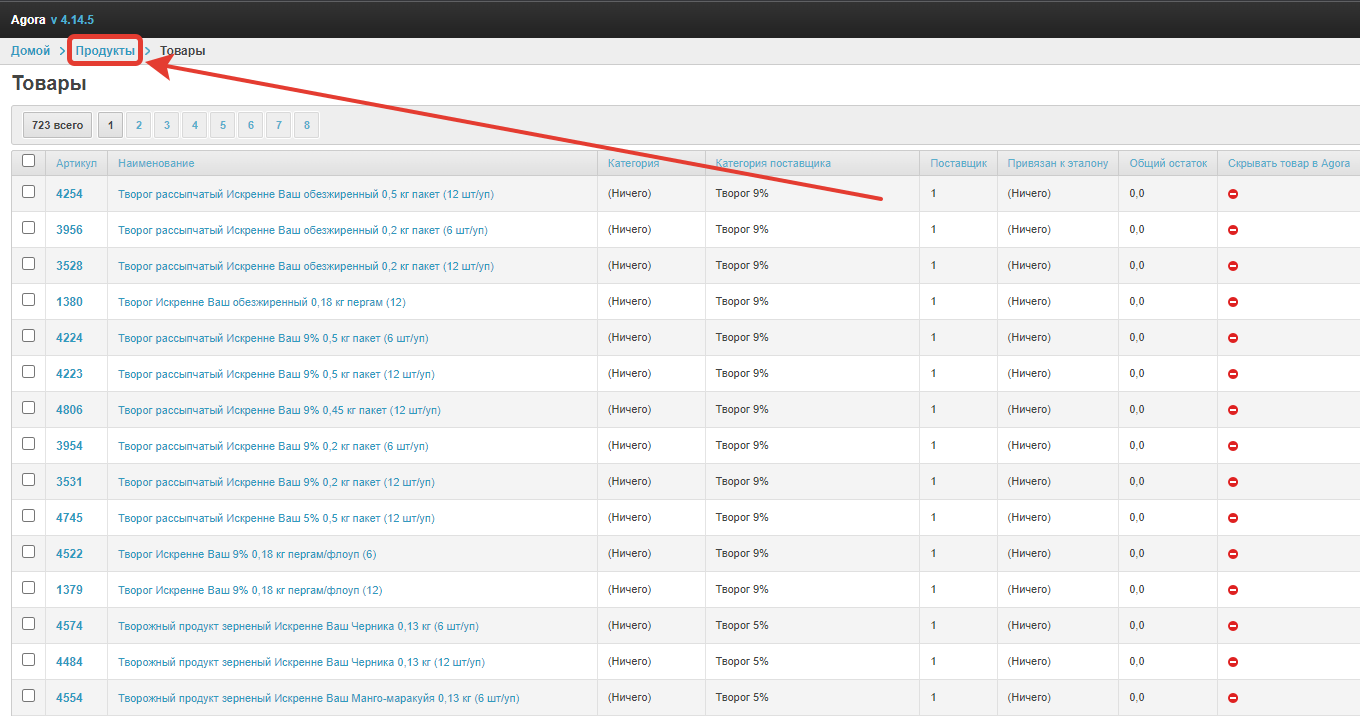
Task: Click red hide-status icon in row 4745
Action: (1233, 518)
